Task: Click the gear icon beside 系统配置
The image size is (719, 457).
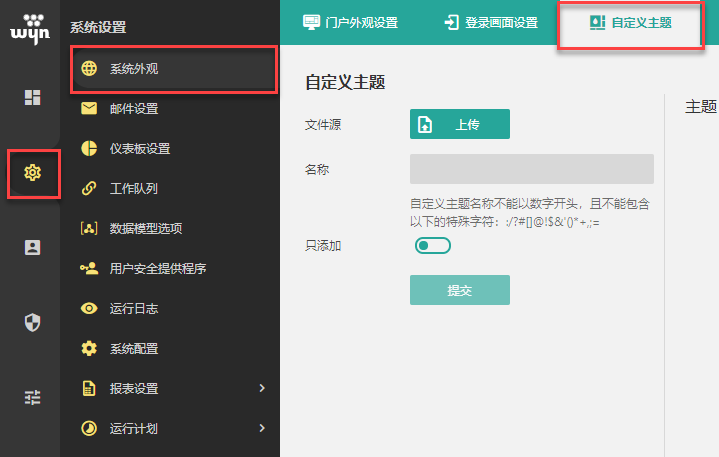Action: click(x=89, y=348)
